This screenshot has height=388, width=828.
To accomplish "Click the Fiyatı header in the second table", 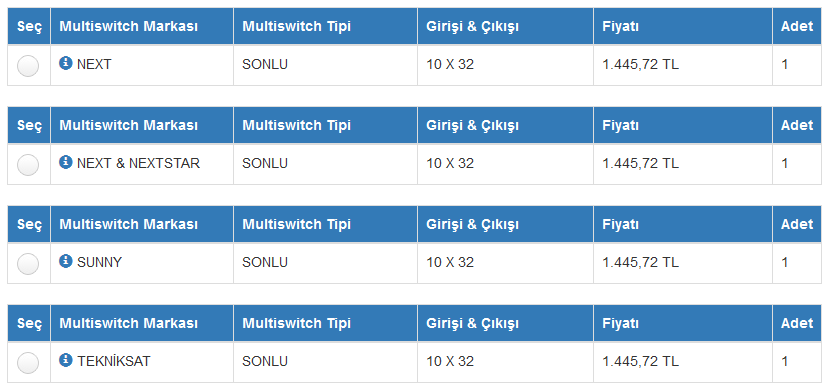I will (x=620, y=125).
